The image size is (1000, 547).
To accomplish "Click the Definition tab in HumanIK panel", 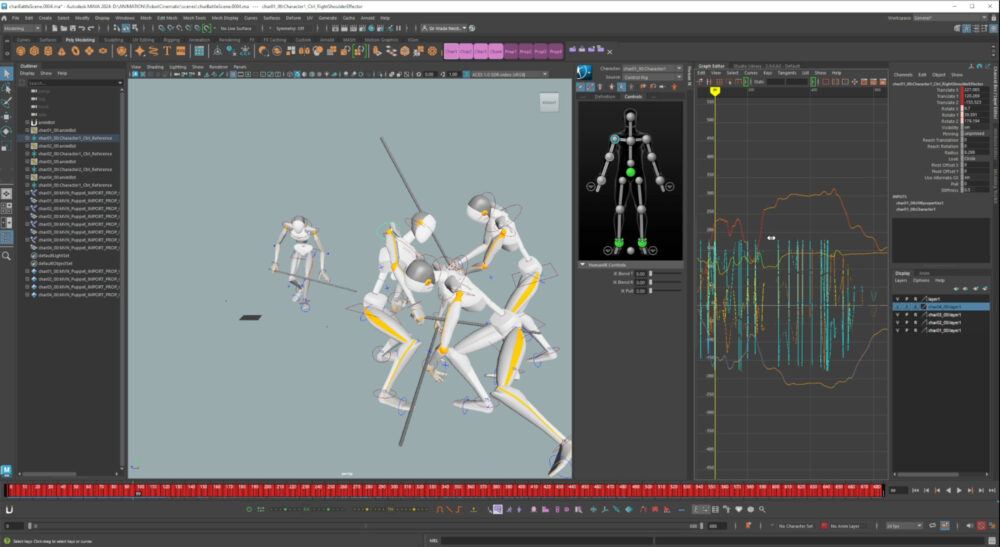I will point(605,97).
